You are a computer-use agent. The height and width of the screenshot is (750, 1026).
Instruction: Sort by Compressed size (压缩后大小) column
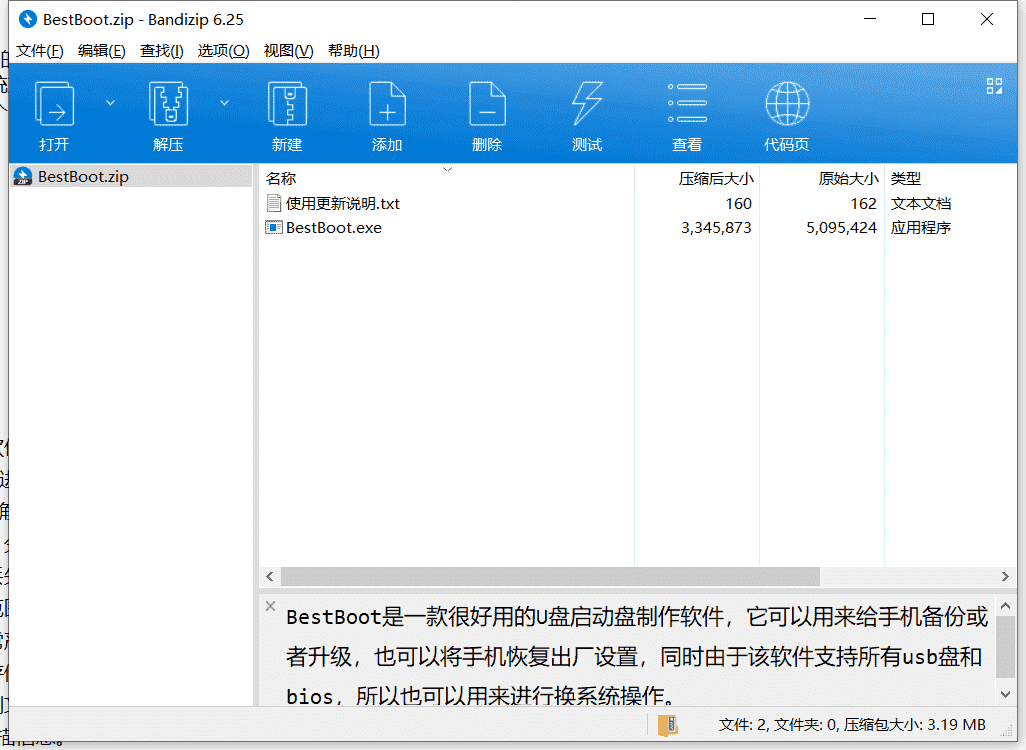click(x=697, y=178)
